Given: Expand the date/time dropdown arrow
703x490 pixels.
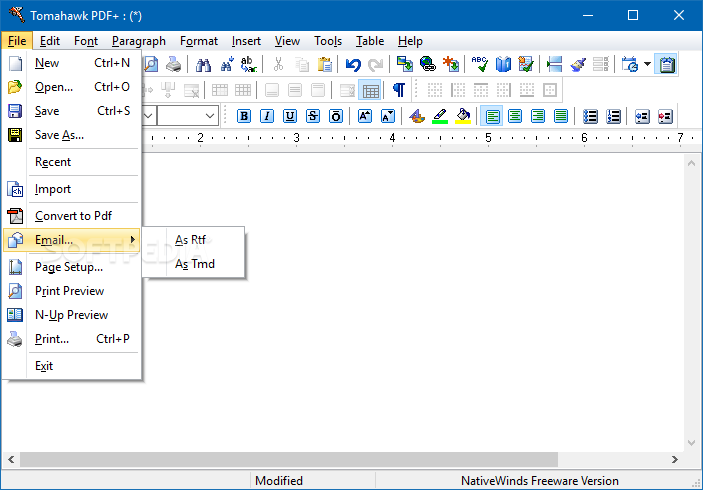Looking at the screenshot, I should tap(647, 65).
